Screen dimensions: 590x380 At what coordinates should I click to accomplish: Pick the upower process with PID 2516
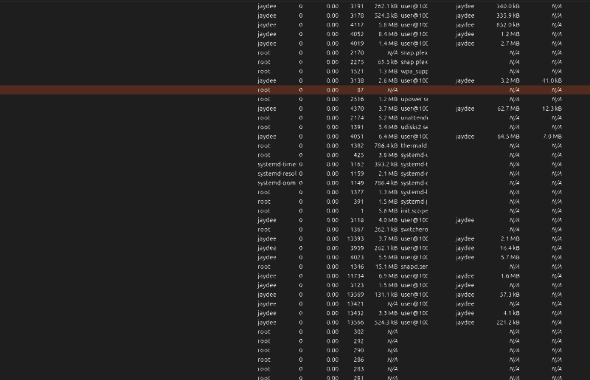295,99
